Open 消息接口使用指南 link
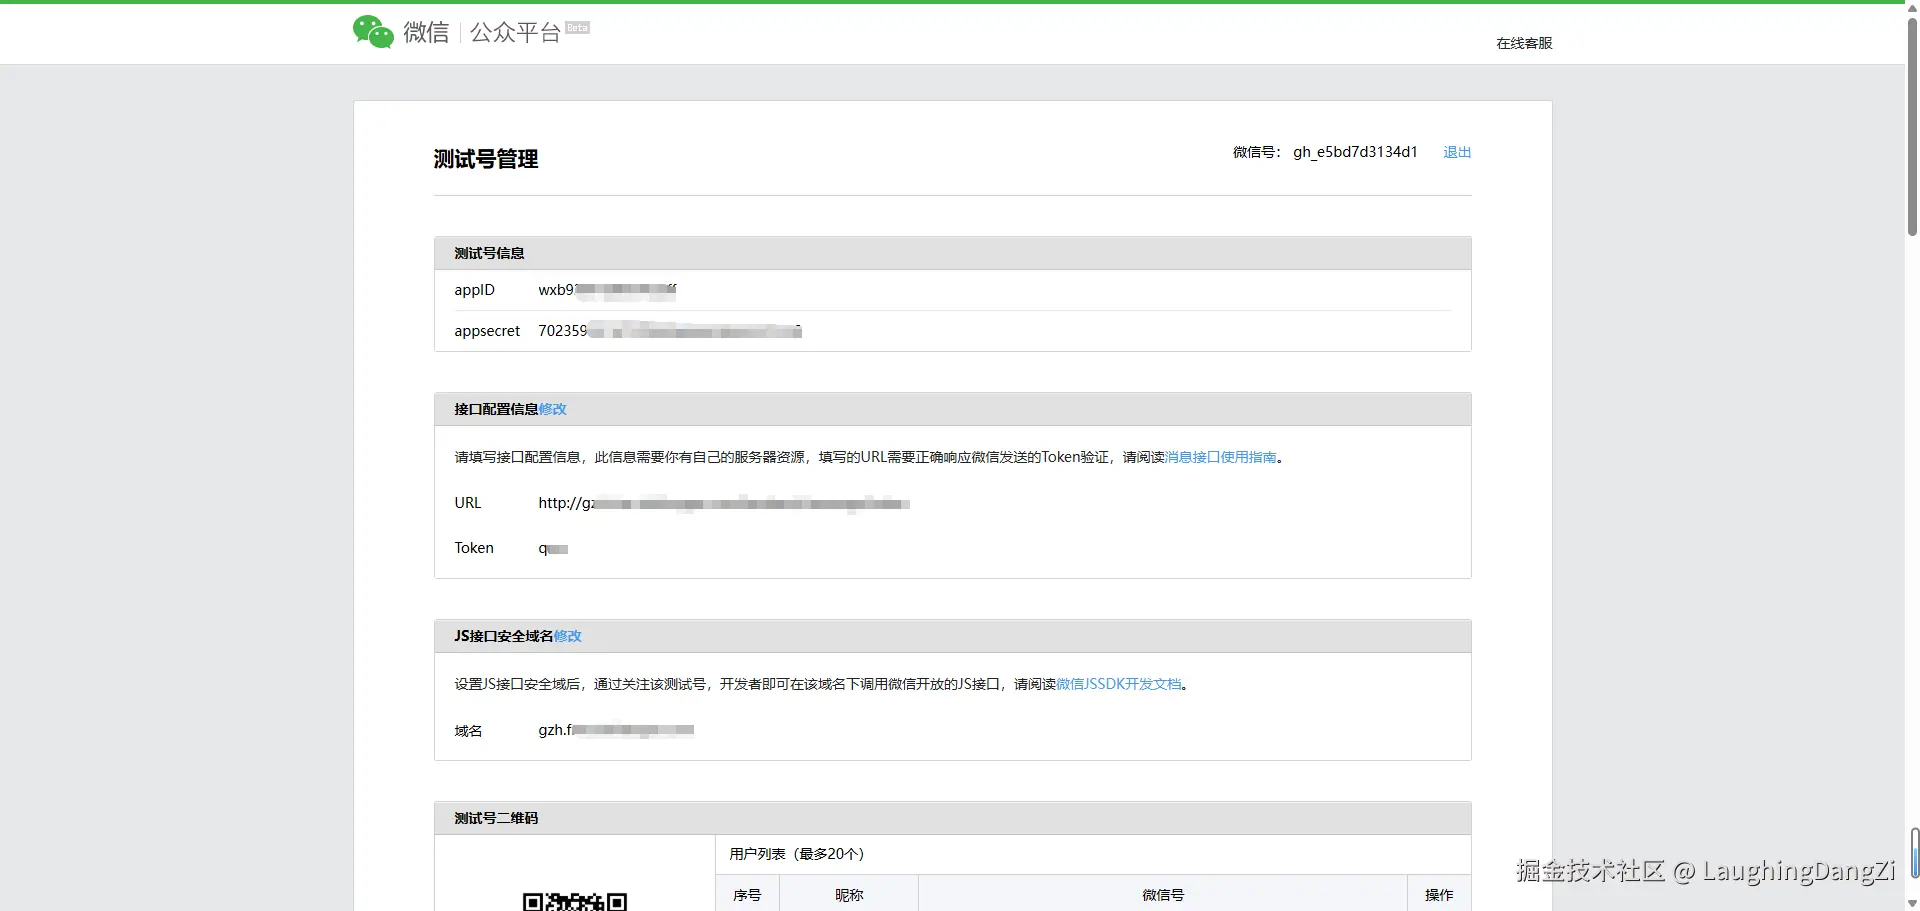1920x911 pixels. tap(1221, 457)
